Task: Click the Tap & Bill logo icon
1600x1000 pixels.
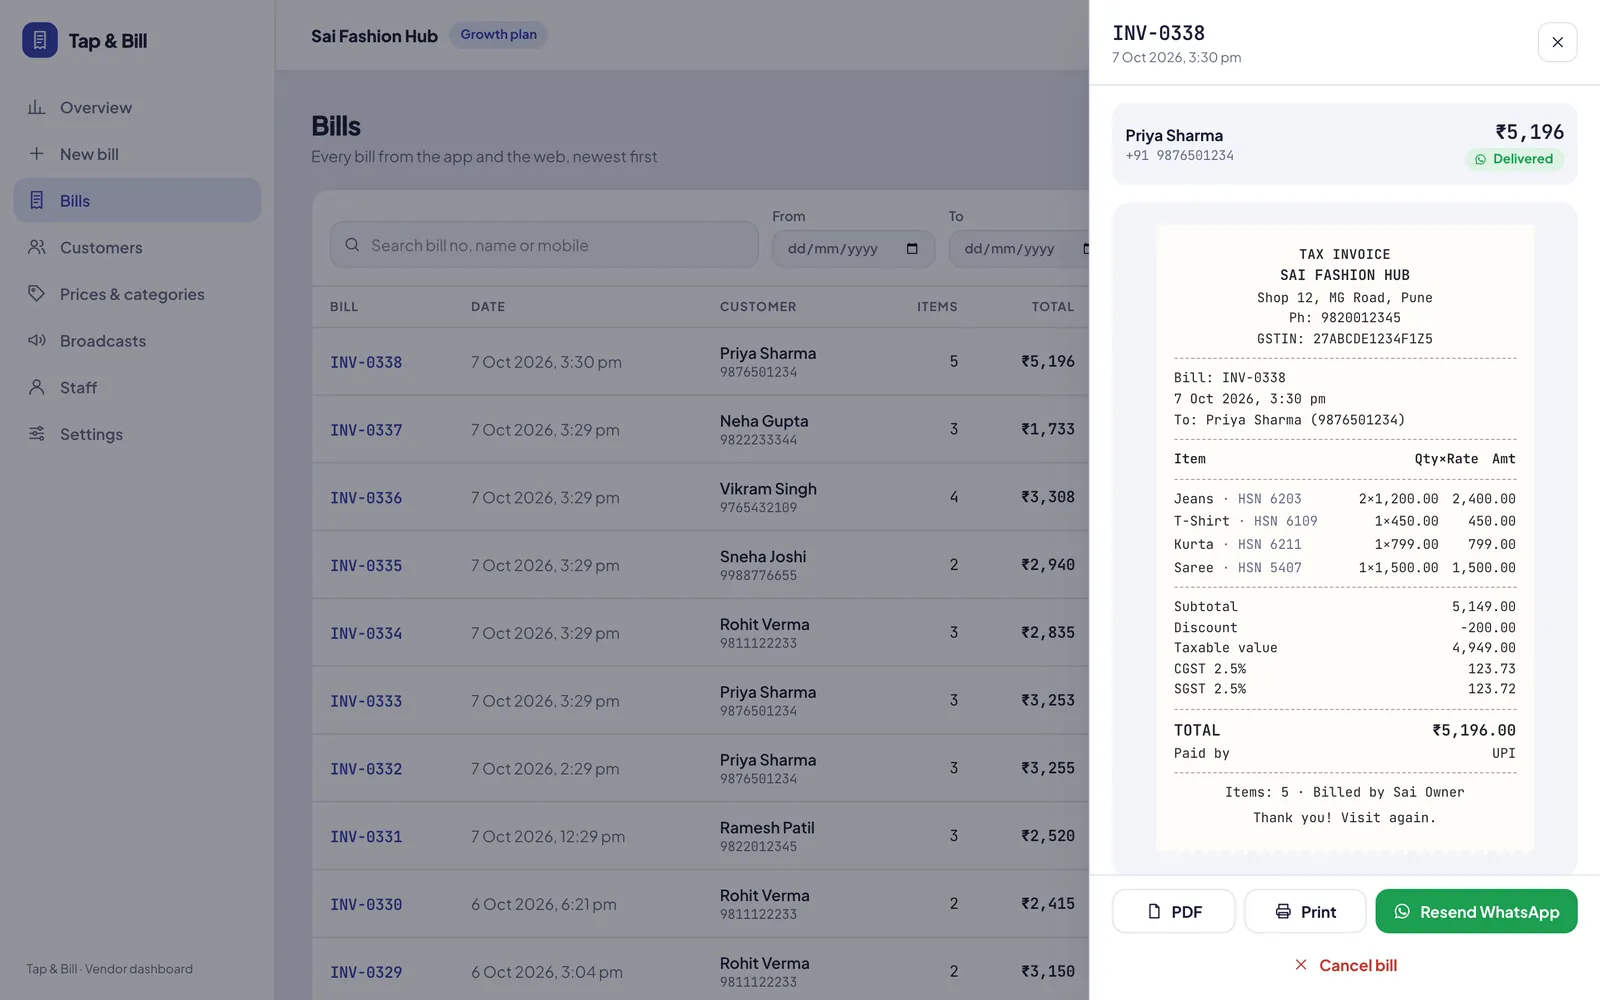Action: (x=40, y=40)
